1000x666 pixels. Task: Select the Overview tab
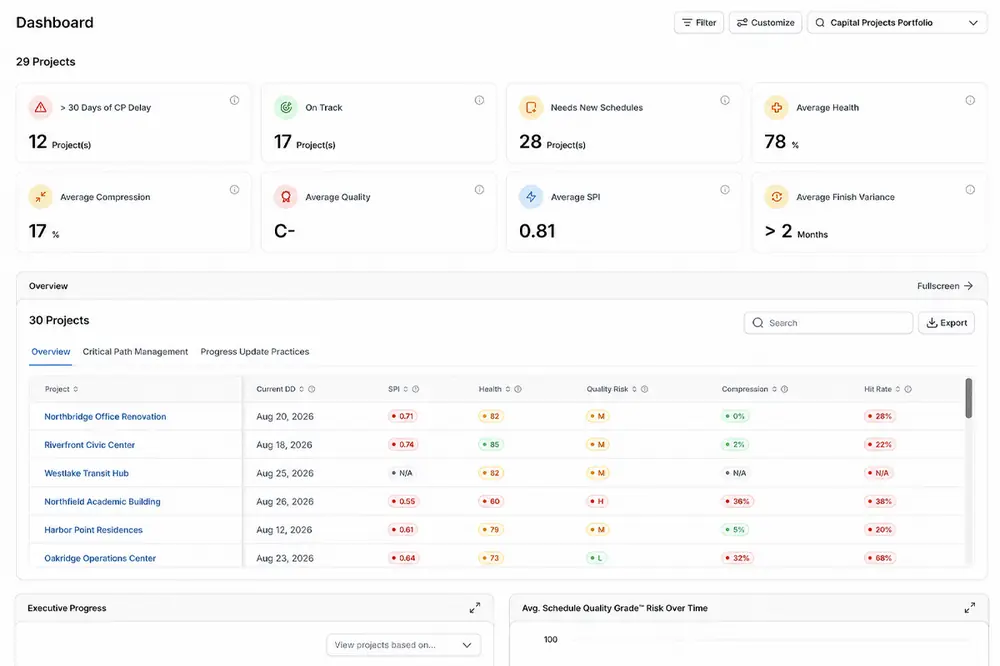tap(50, 352)
